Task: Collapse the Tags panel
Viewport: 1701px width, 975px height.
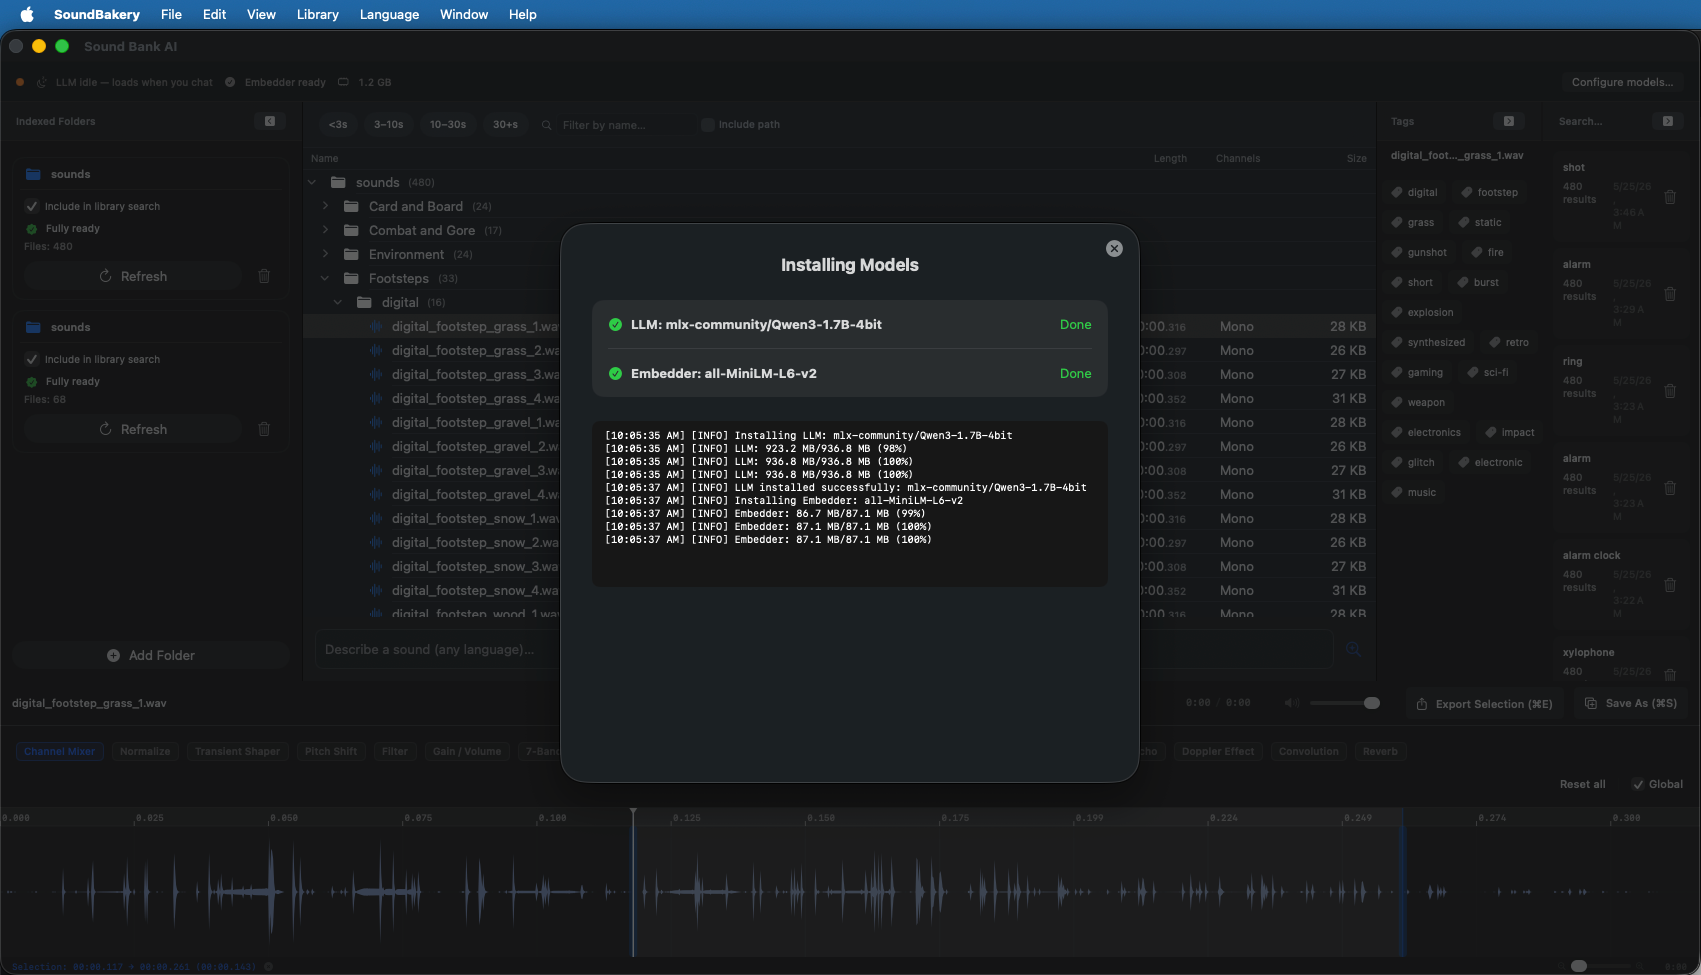Action: [1509, 121]
